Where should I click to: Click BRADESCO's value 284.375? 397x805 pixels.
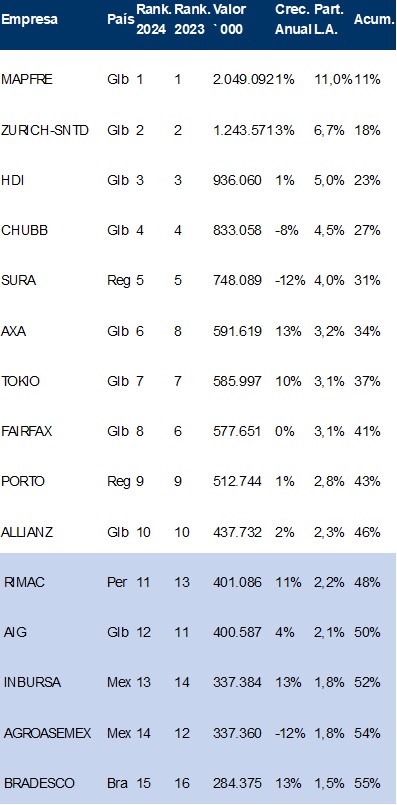pos(237,783)
